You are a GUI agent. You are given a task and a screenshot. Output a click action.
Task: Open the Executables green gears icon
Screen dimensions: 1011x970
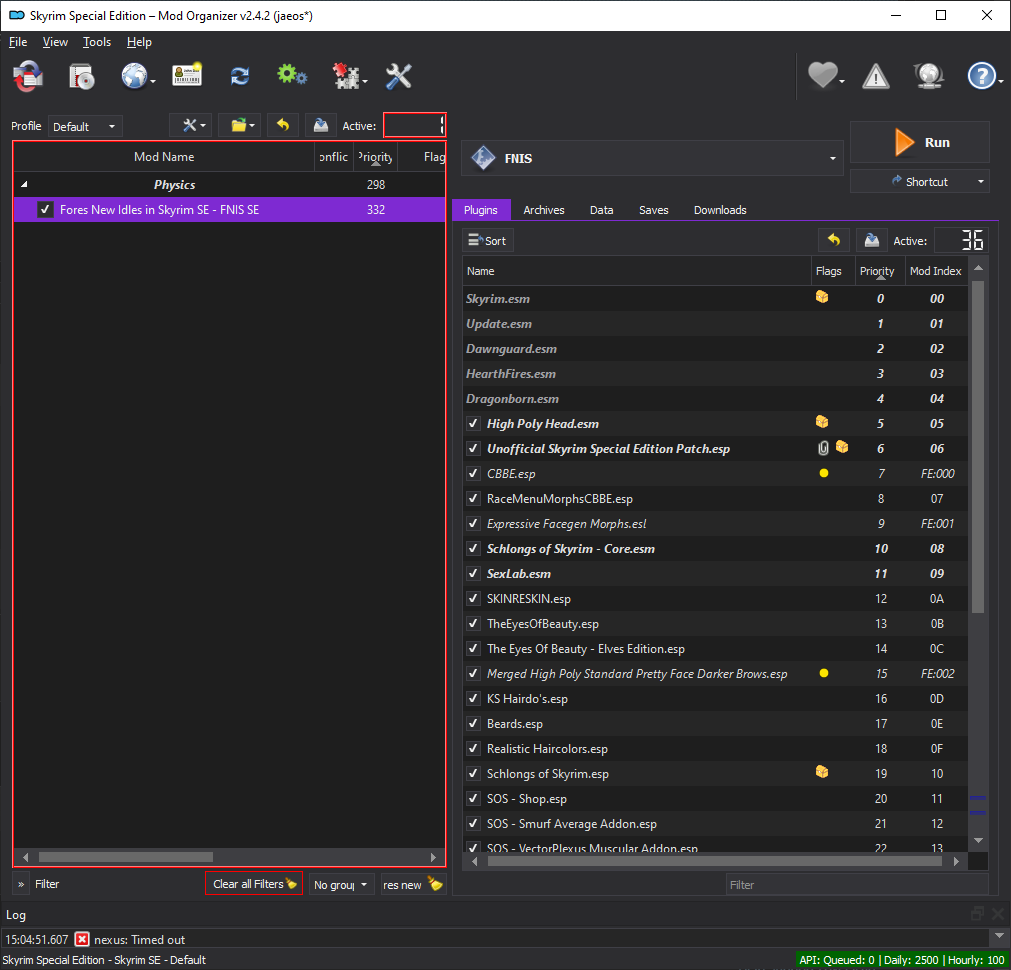tap(292, 75)
